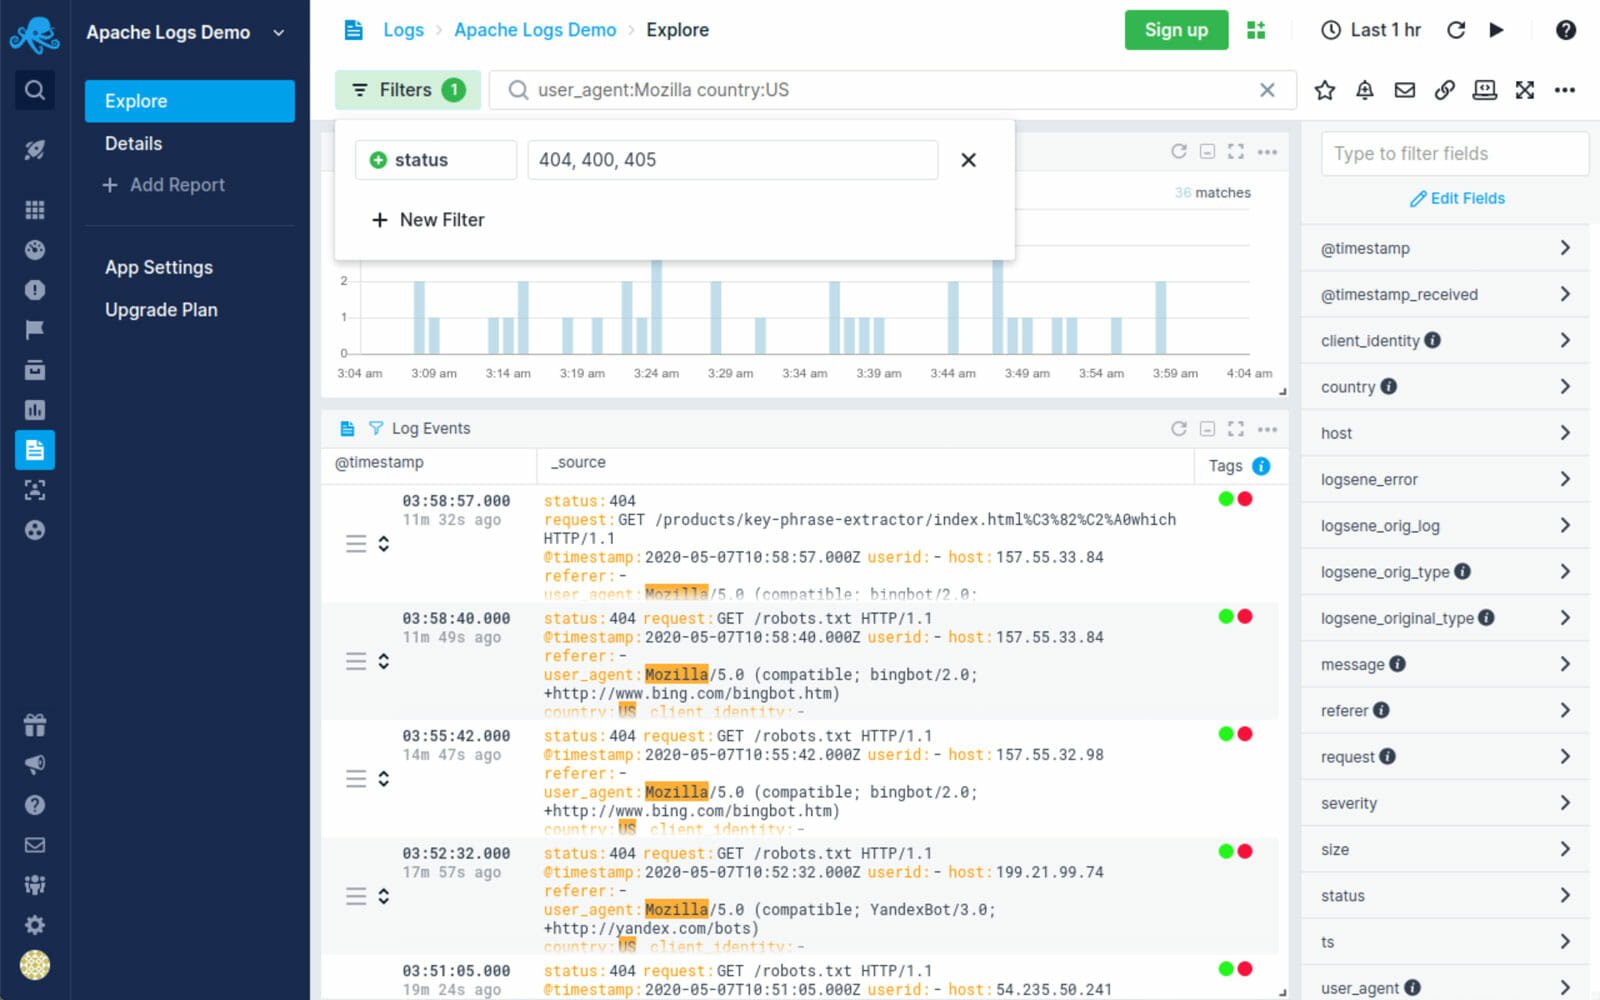Screen dimensions: 1600x1000
Task: Clear the search query with X
Action: point(1267,90)
